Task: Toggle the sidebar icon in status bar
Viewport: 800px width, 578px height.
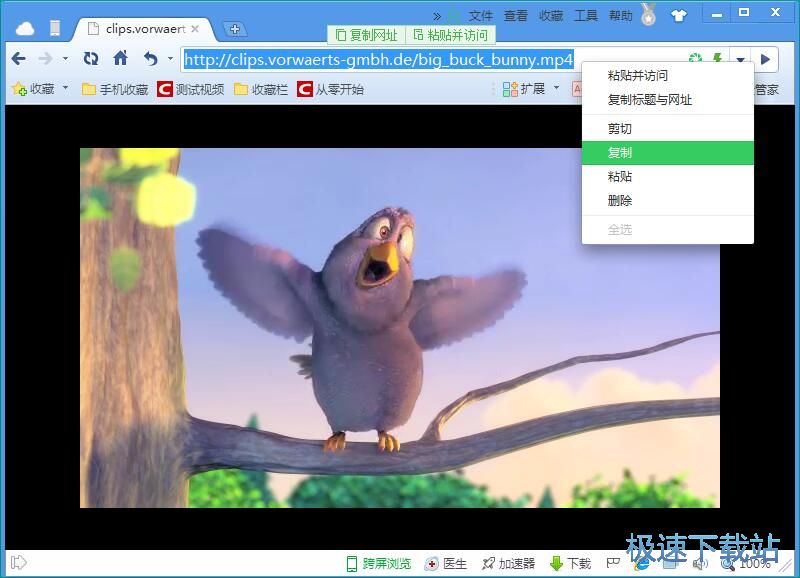Action: coord(18,563)
